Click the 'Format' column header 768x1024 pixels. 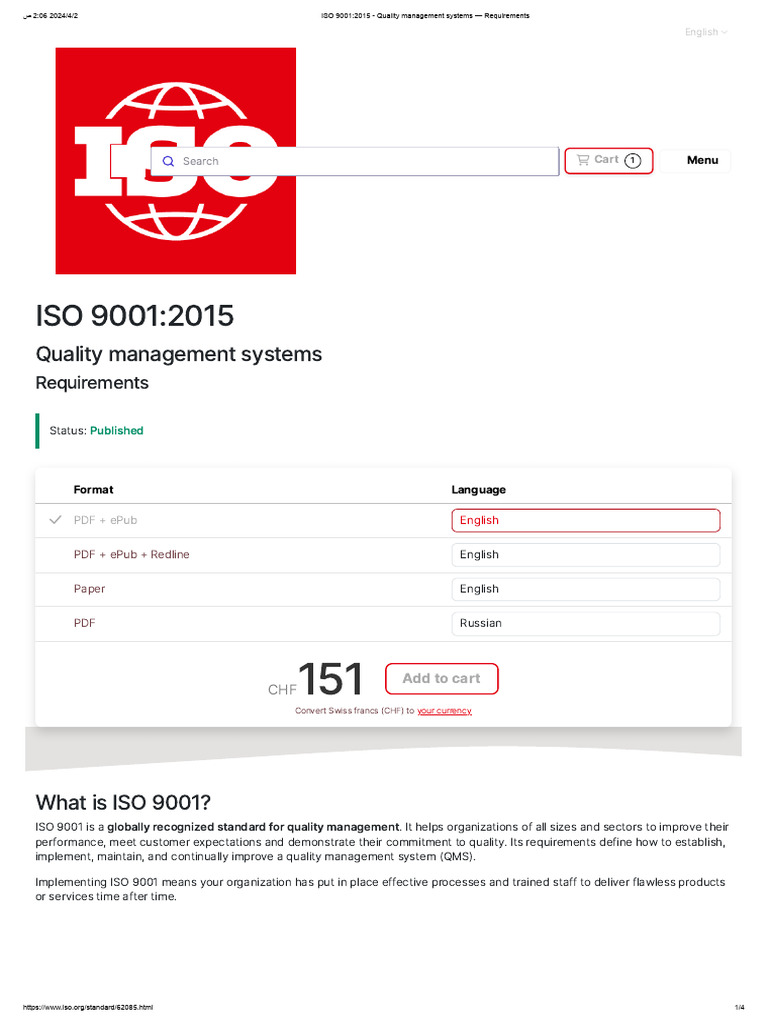[x=93, y=489]
